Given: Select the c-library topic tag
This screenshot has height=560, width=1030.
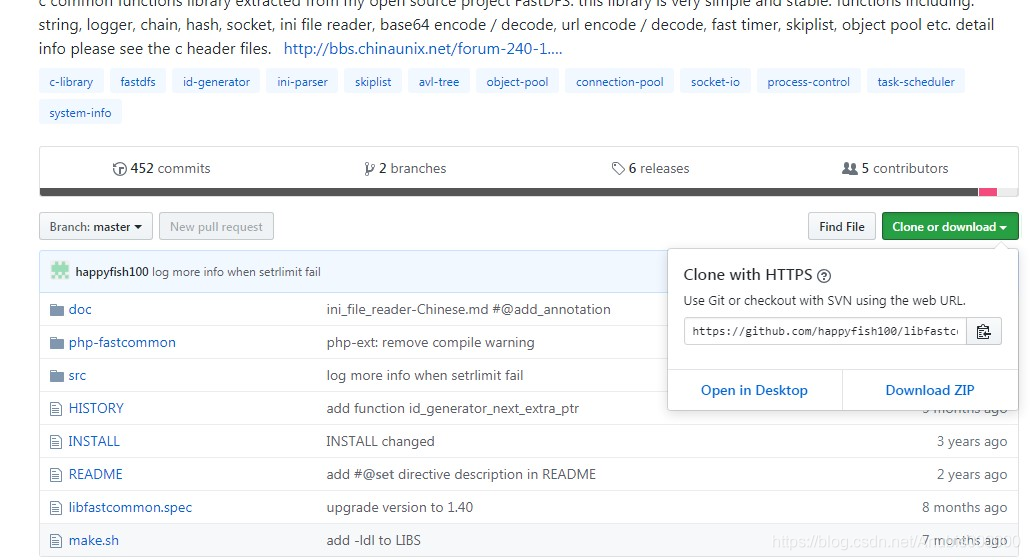Looking at the screenshot, I should 71,82.
